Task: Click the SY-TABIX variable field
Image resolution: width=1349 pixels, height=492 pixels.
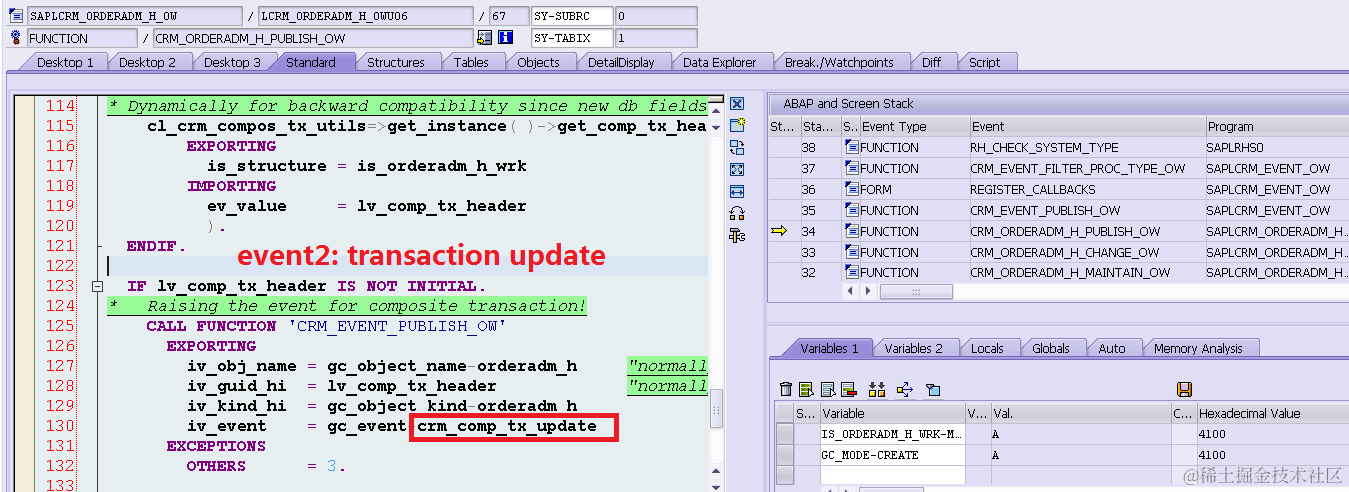Action: point(571,38)
